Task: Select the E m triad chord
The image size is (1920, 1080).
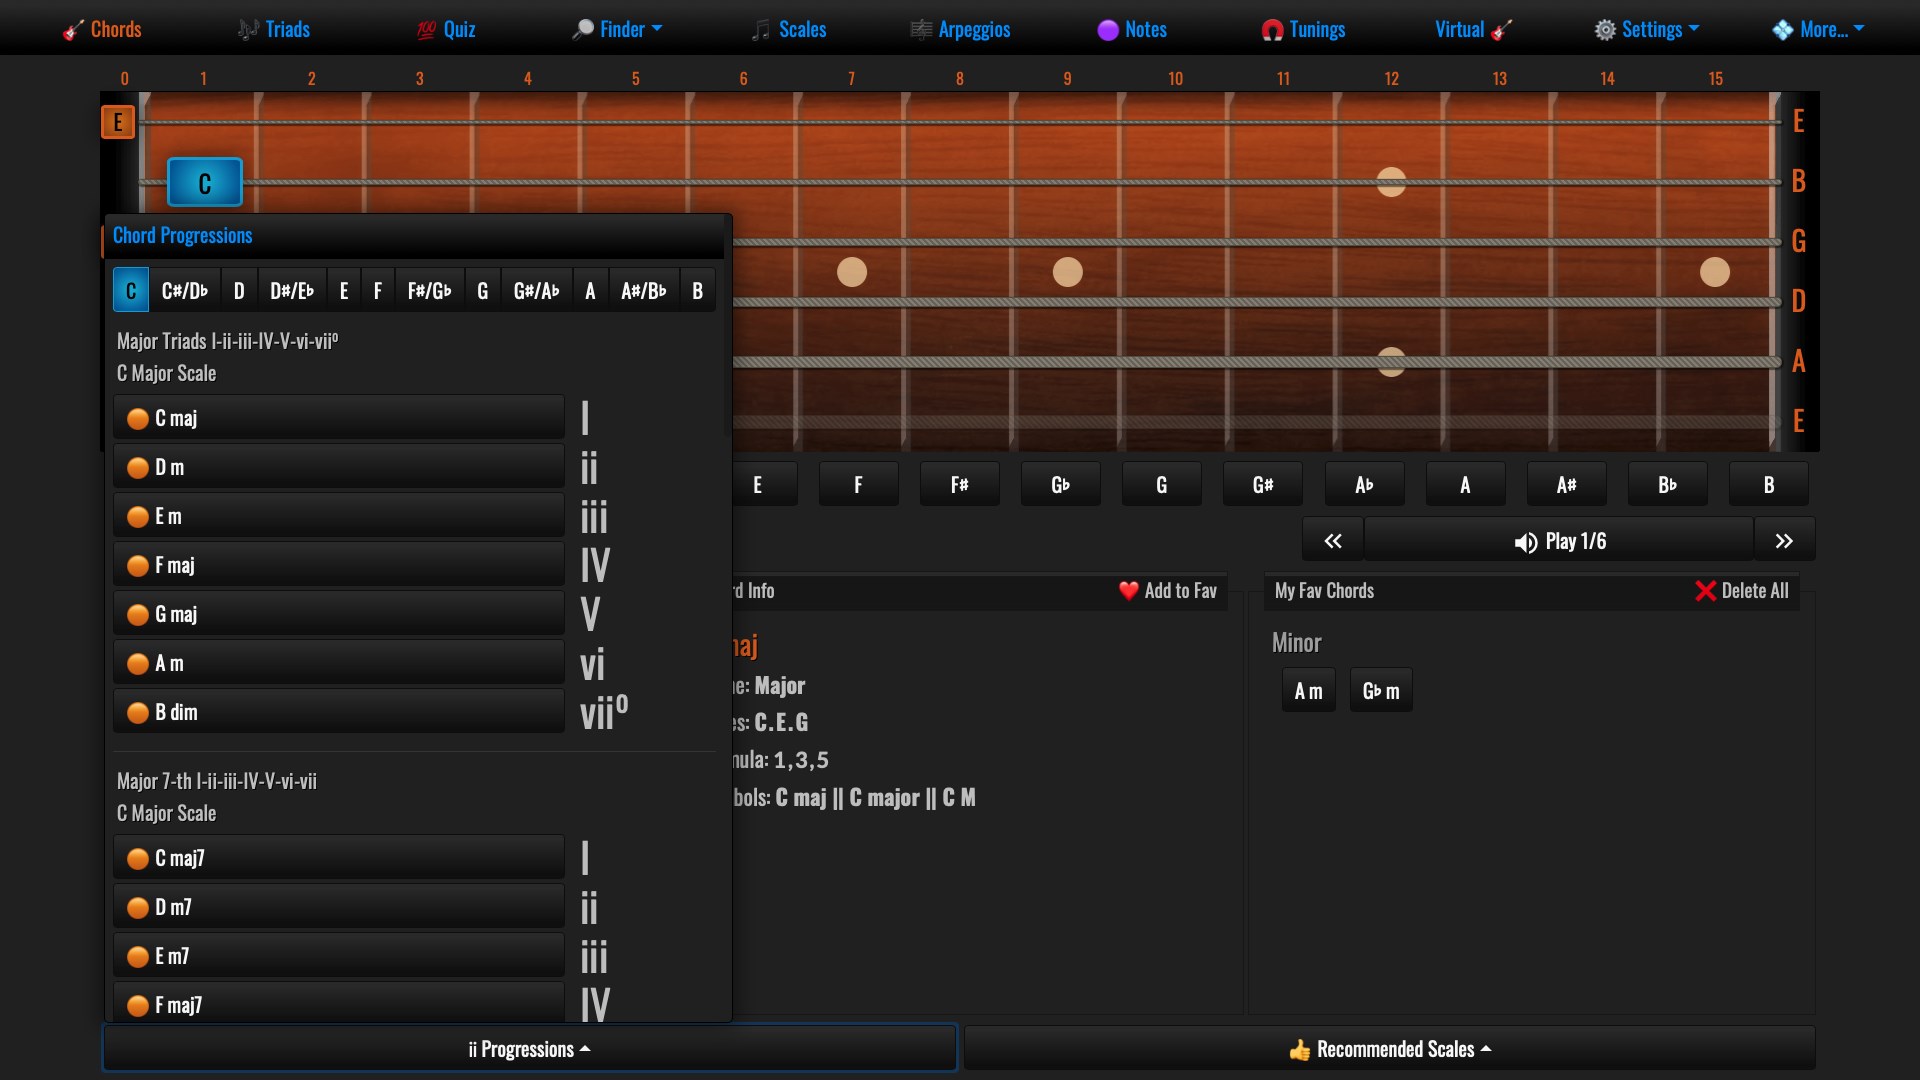Action: [339, 516]
